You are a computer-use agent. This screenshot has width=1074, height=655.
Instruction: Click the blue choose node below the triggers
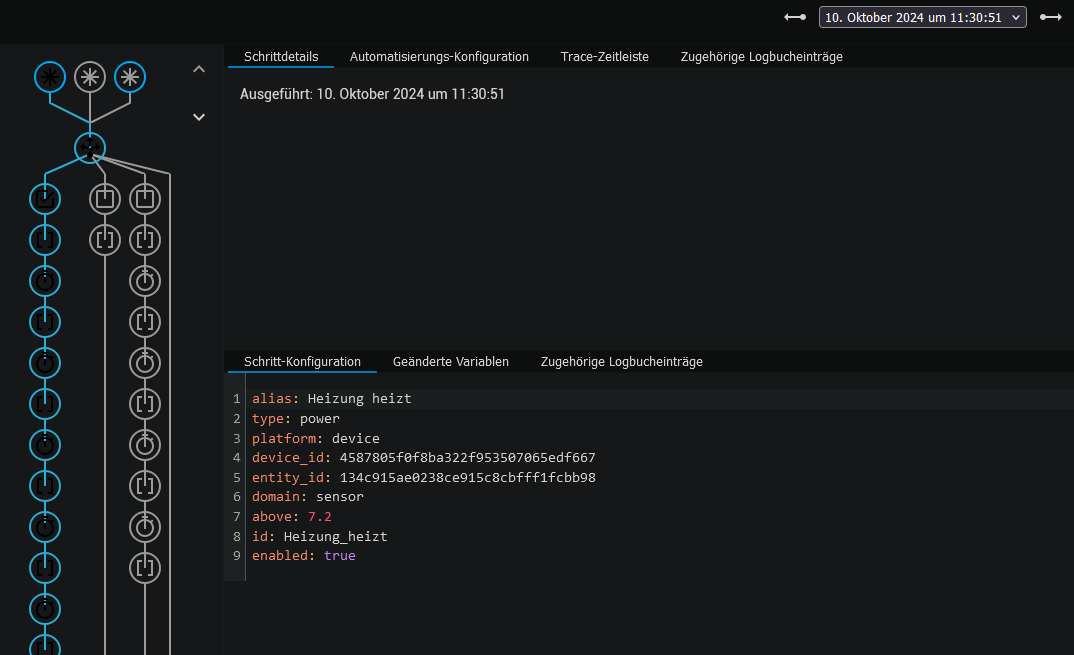pyautogui.click(x=90, y=147)
